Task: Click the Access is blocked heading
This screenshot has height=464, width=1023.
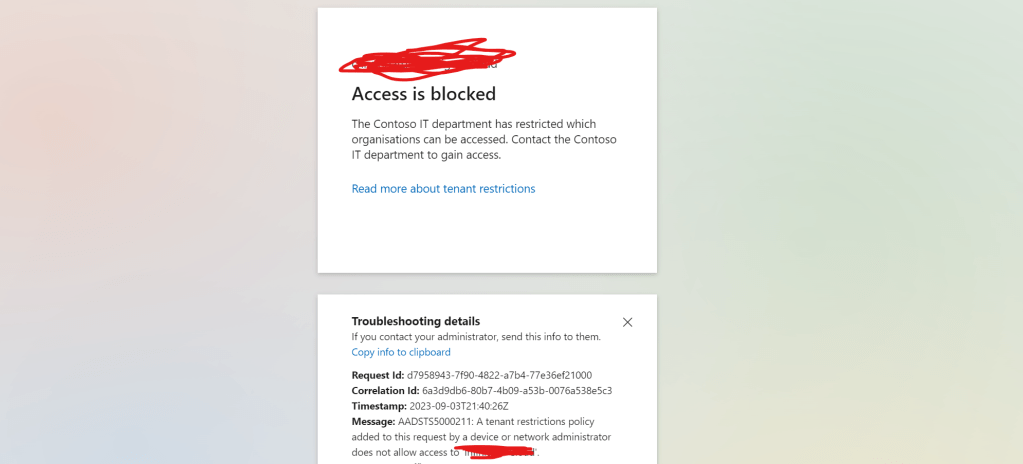Action: [424, 94]
